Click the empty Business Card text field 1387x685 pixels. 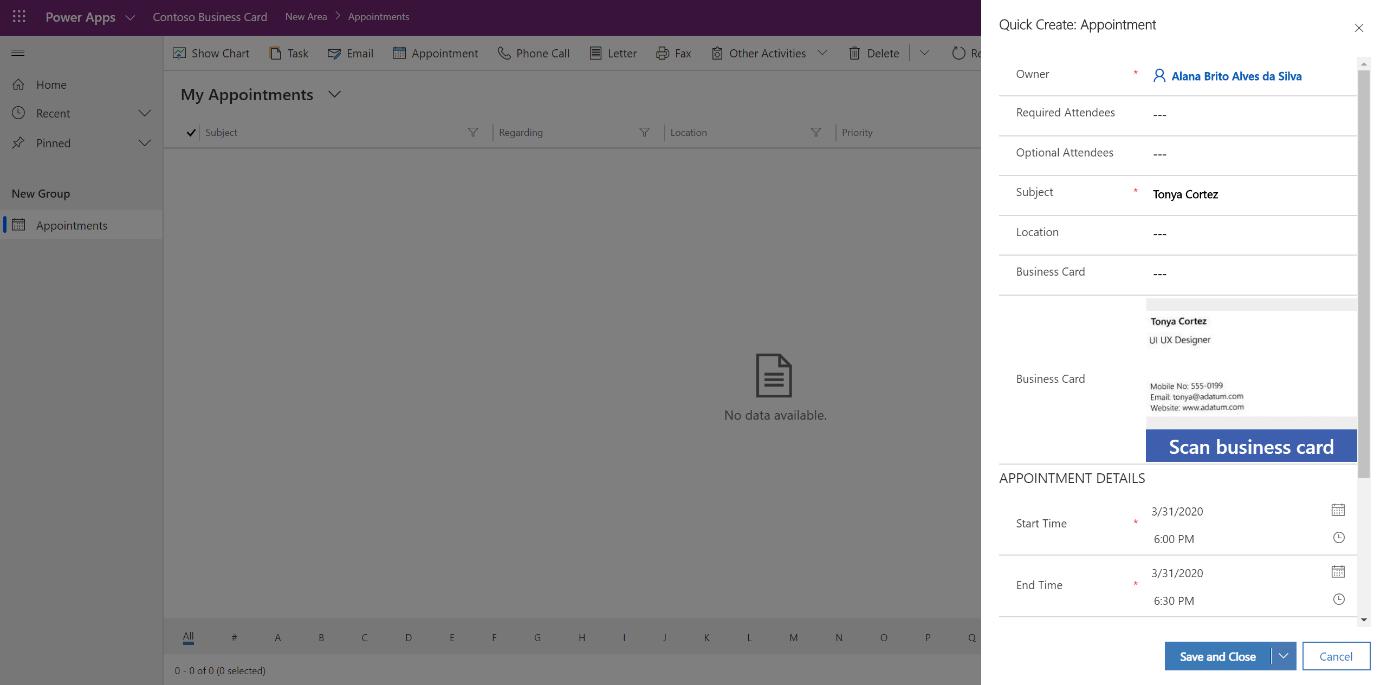(1250, 274)
